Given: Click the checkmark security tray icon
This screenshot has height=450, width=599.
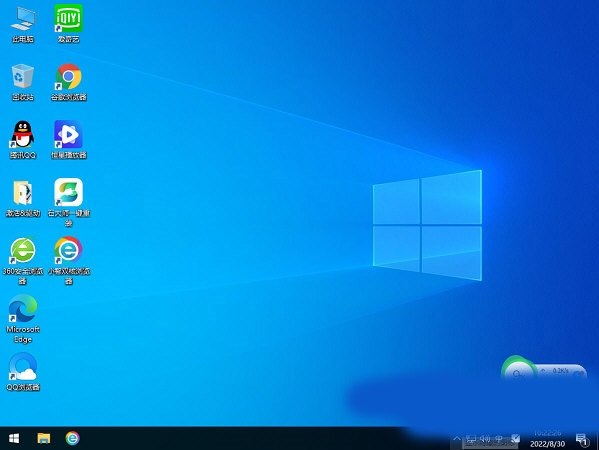Looking at the screenshot, I should pyautogui.click(x=515, y=439).
